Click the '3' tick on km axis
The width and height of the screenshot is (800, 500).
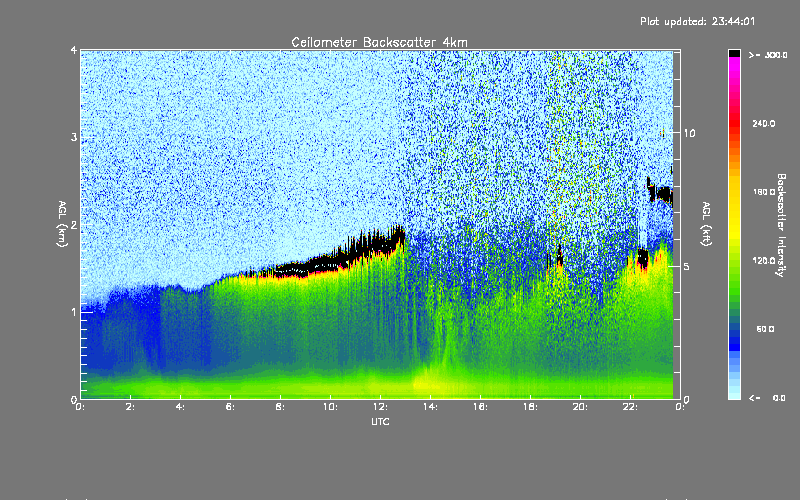click(74, 137)
